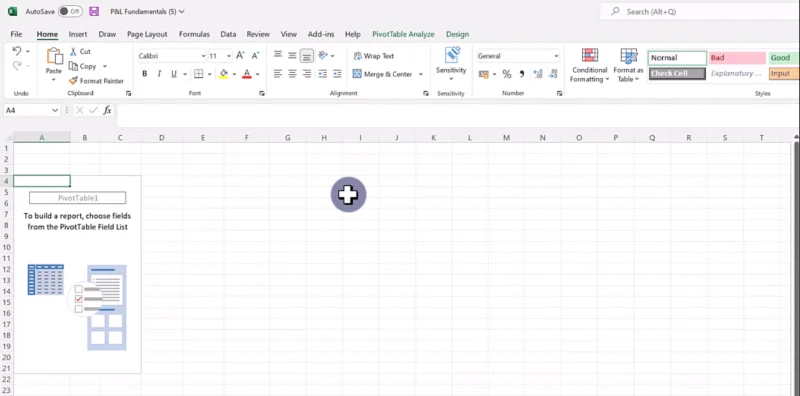
Task: Toggle the AutoSave switch
Action: (70, 11)
